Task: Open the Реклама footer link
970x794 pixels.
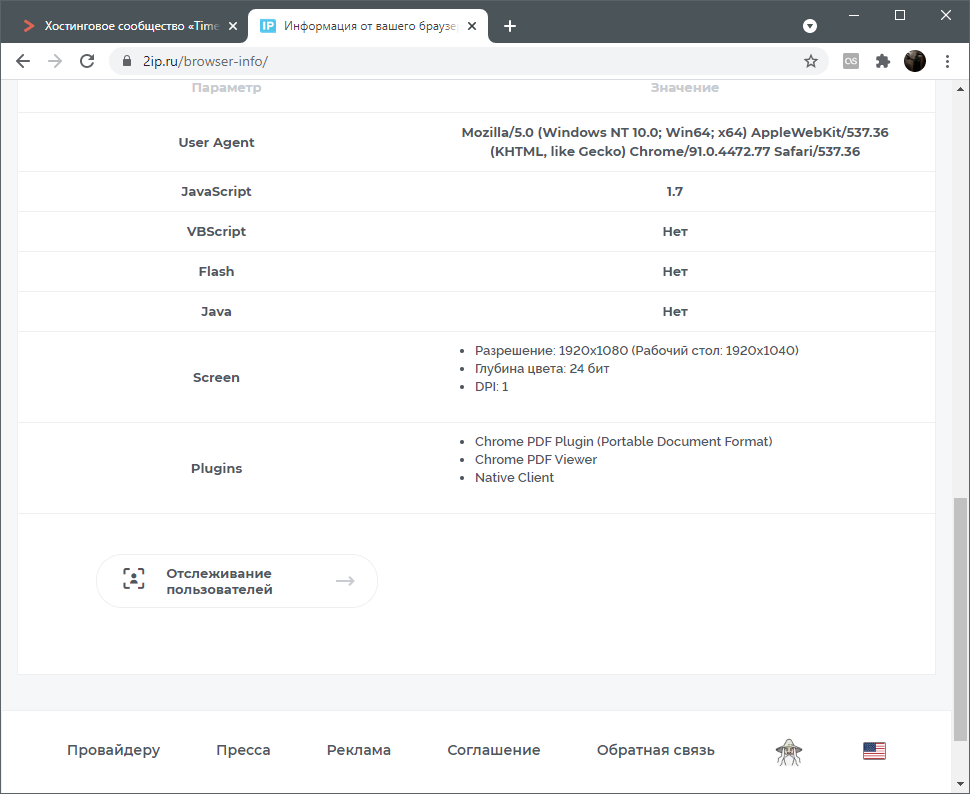Action: point(359,750)
